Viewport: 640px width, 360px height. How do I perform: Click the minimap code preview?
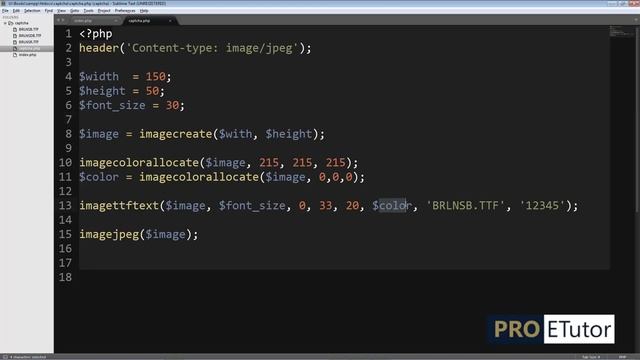pyautogui.click(x=621, y=32)
